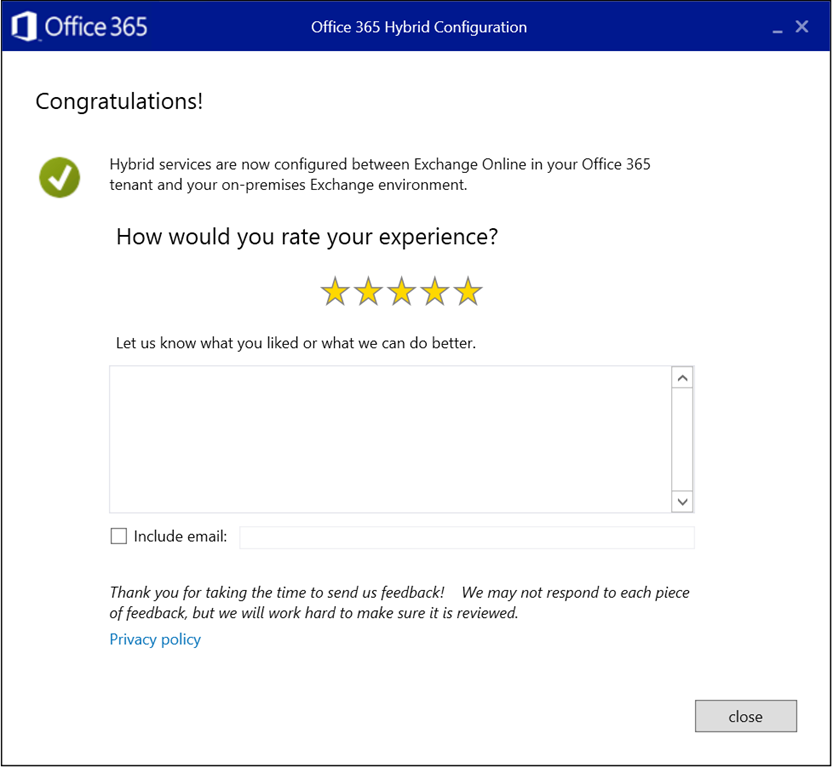833x768 pixels.
Task: Give five stars via the last star
Action: click(468, 291)
